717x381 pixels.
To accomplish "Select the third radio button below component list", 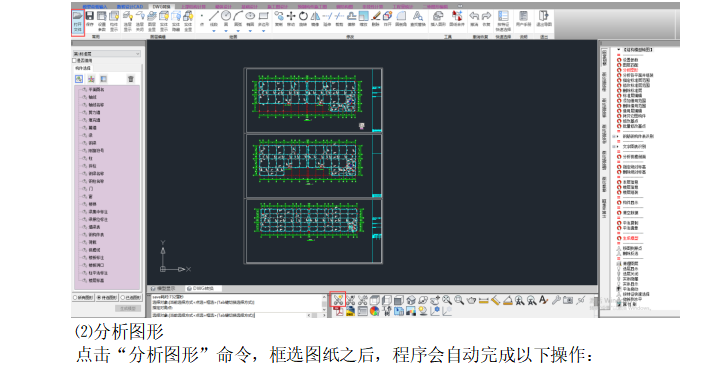I will coord(123,297).
